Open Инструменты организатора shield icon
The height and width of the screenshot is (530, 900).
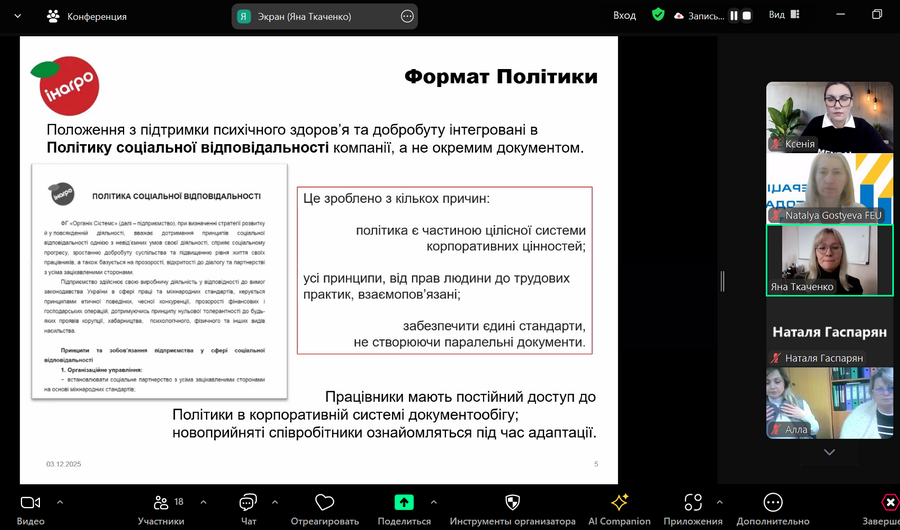(x=513, y=503)
